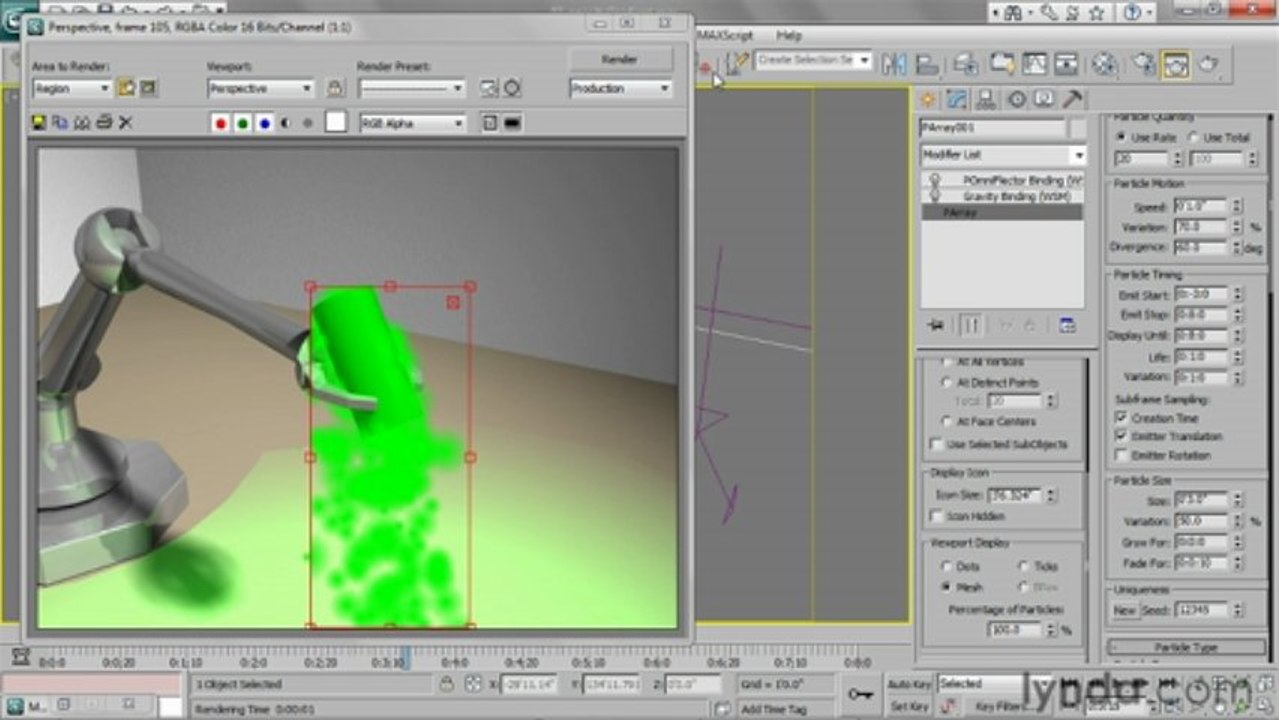Save the rendered image
The width and height of the screenshot is (1279, 720).
pyautogui.click(x=39, y=122)
